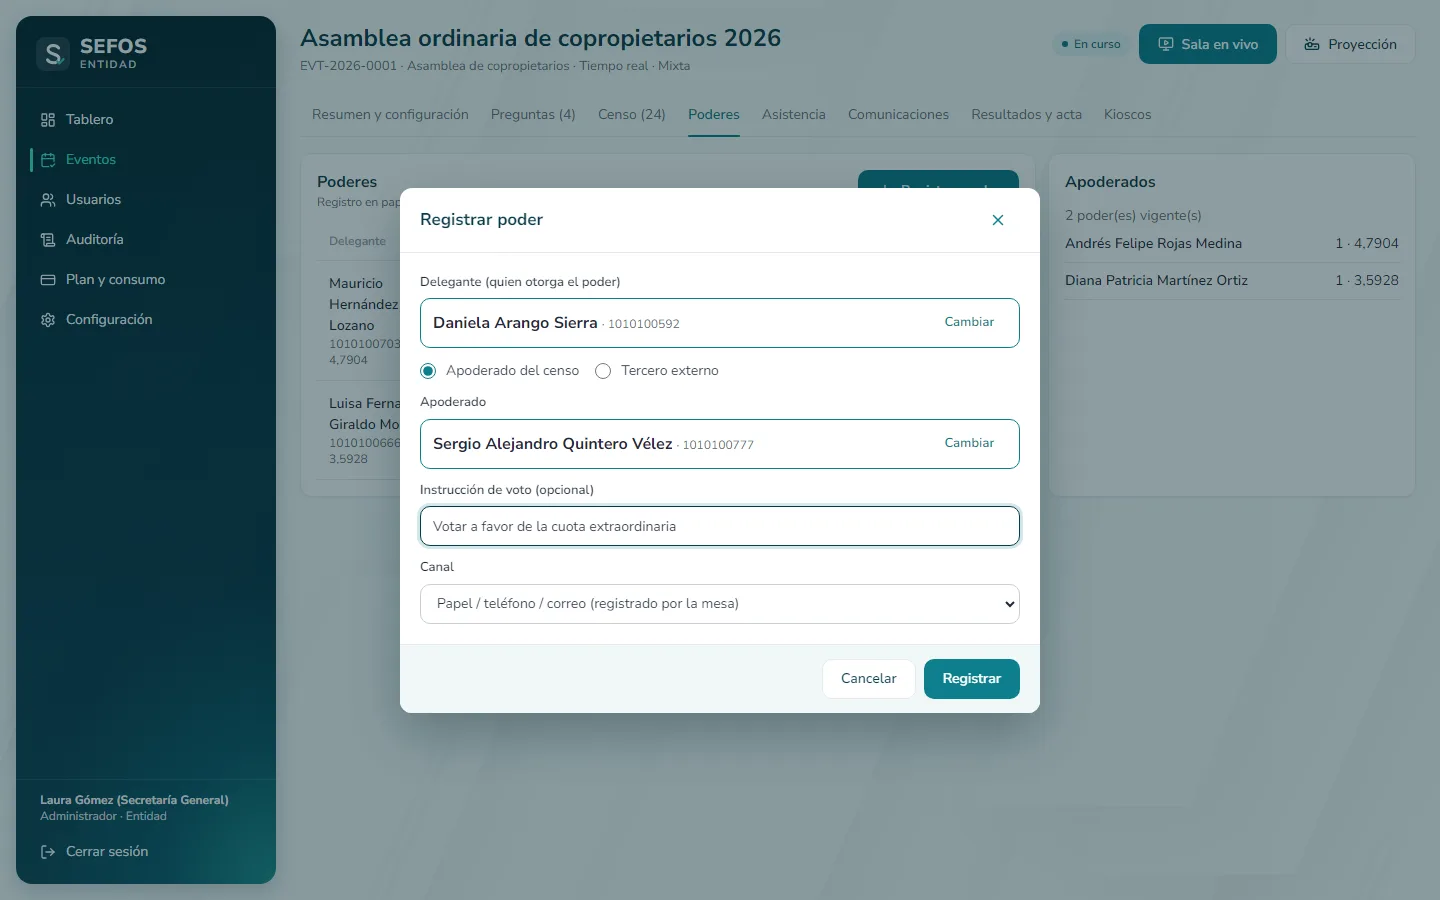Select the Tercero externo radio option

click(x=603, y=371)
